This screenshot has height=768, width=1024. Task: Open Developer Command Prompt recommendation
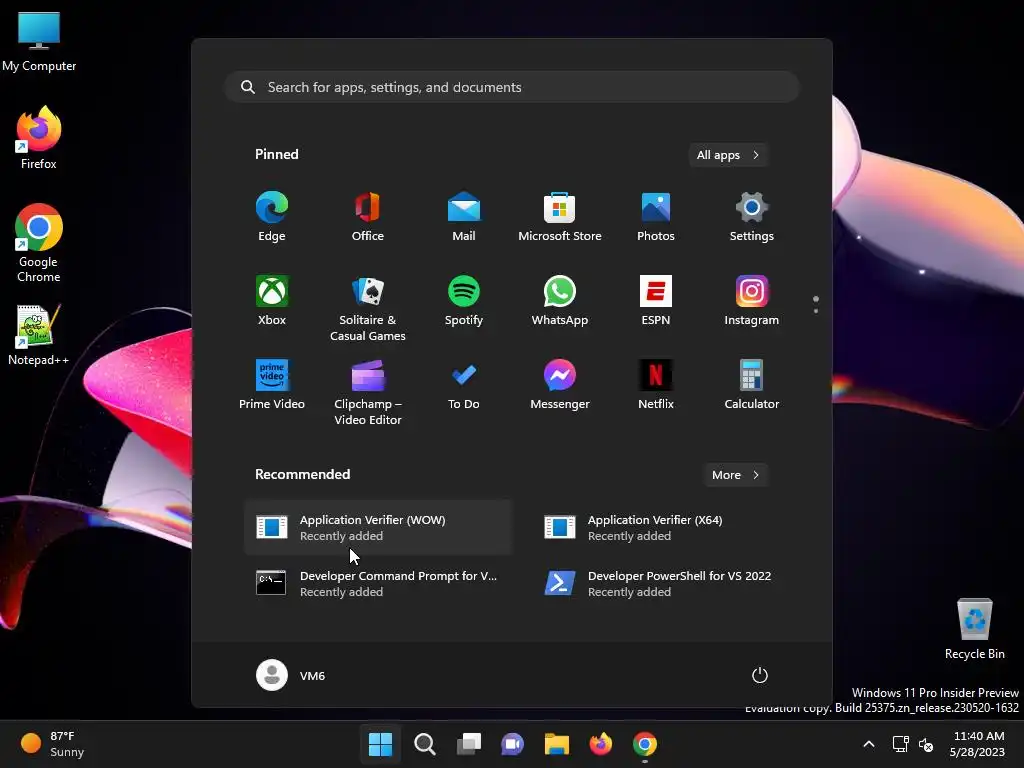378,584
